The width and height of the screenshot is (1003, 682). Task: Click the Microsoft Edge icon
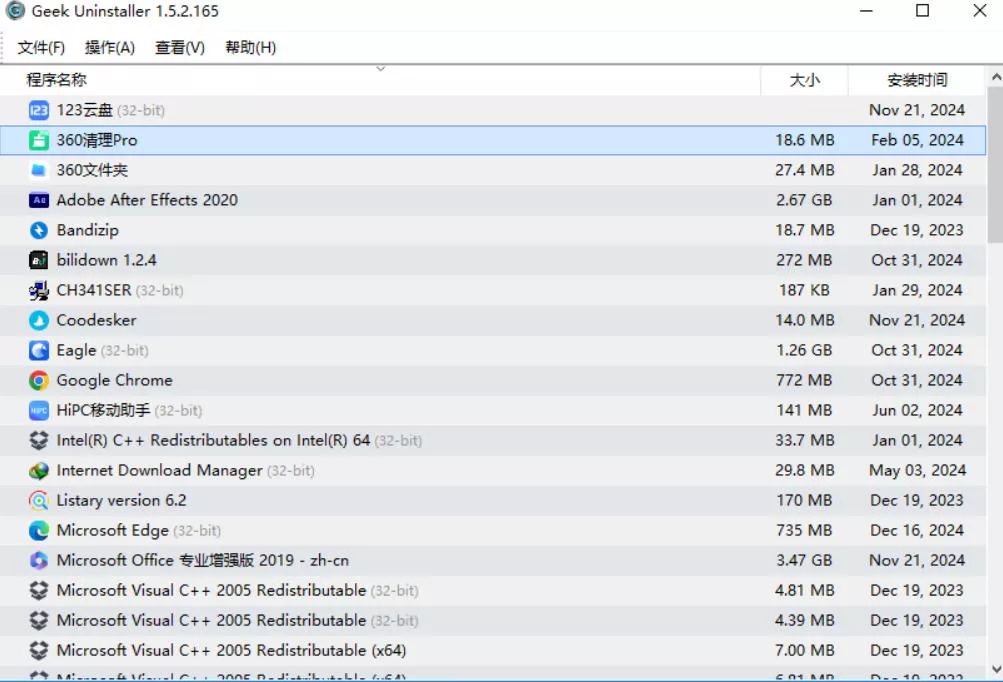point(38,530)
